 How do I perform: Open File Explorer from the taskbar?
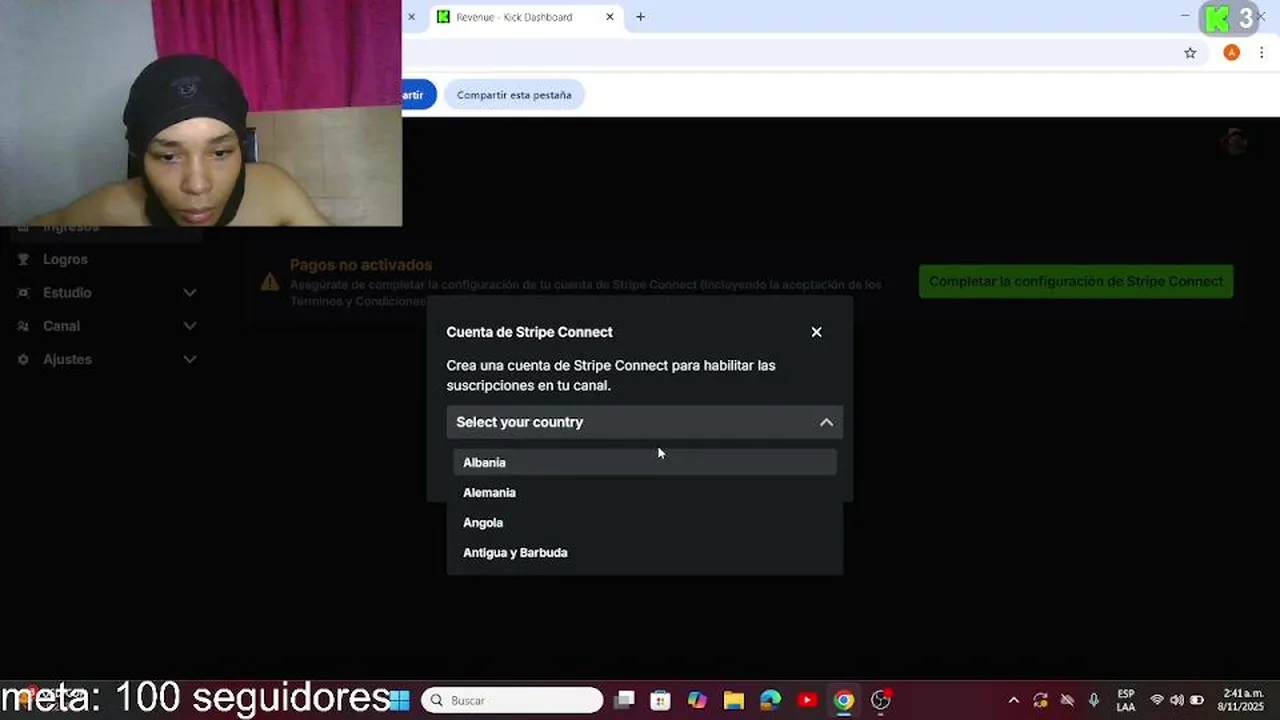coord(734,700)
